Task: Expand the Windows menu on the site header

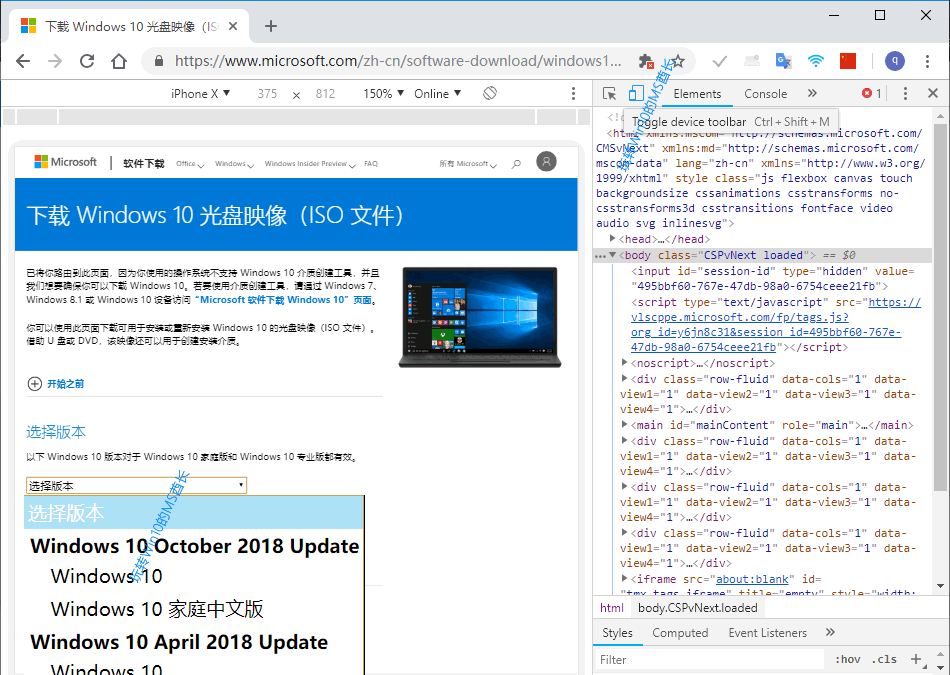Action: click(x=234, y=164)
